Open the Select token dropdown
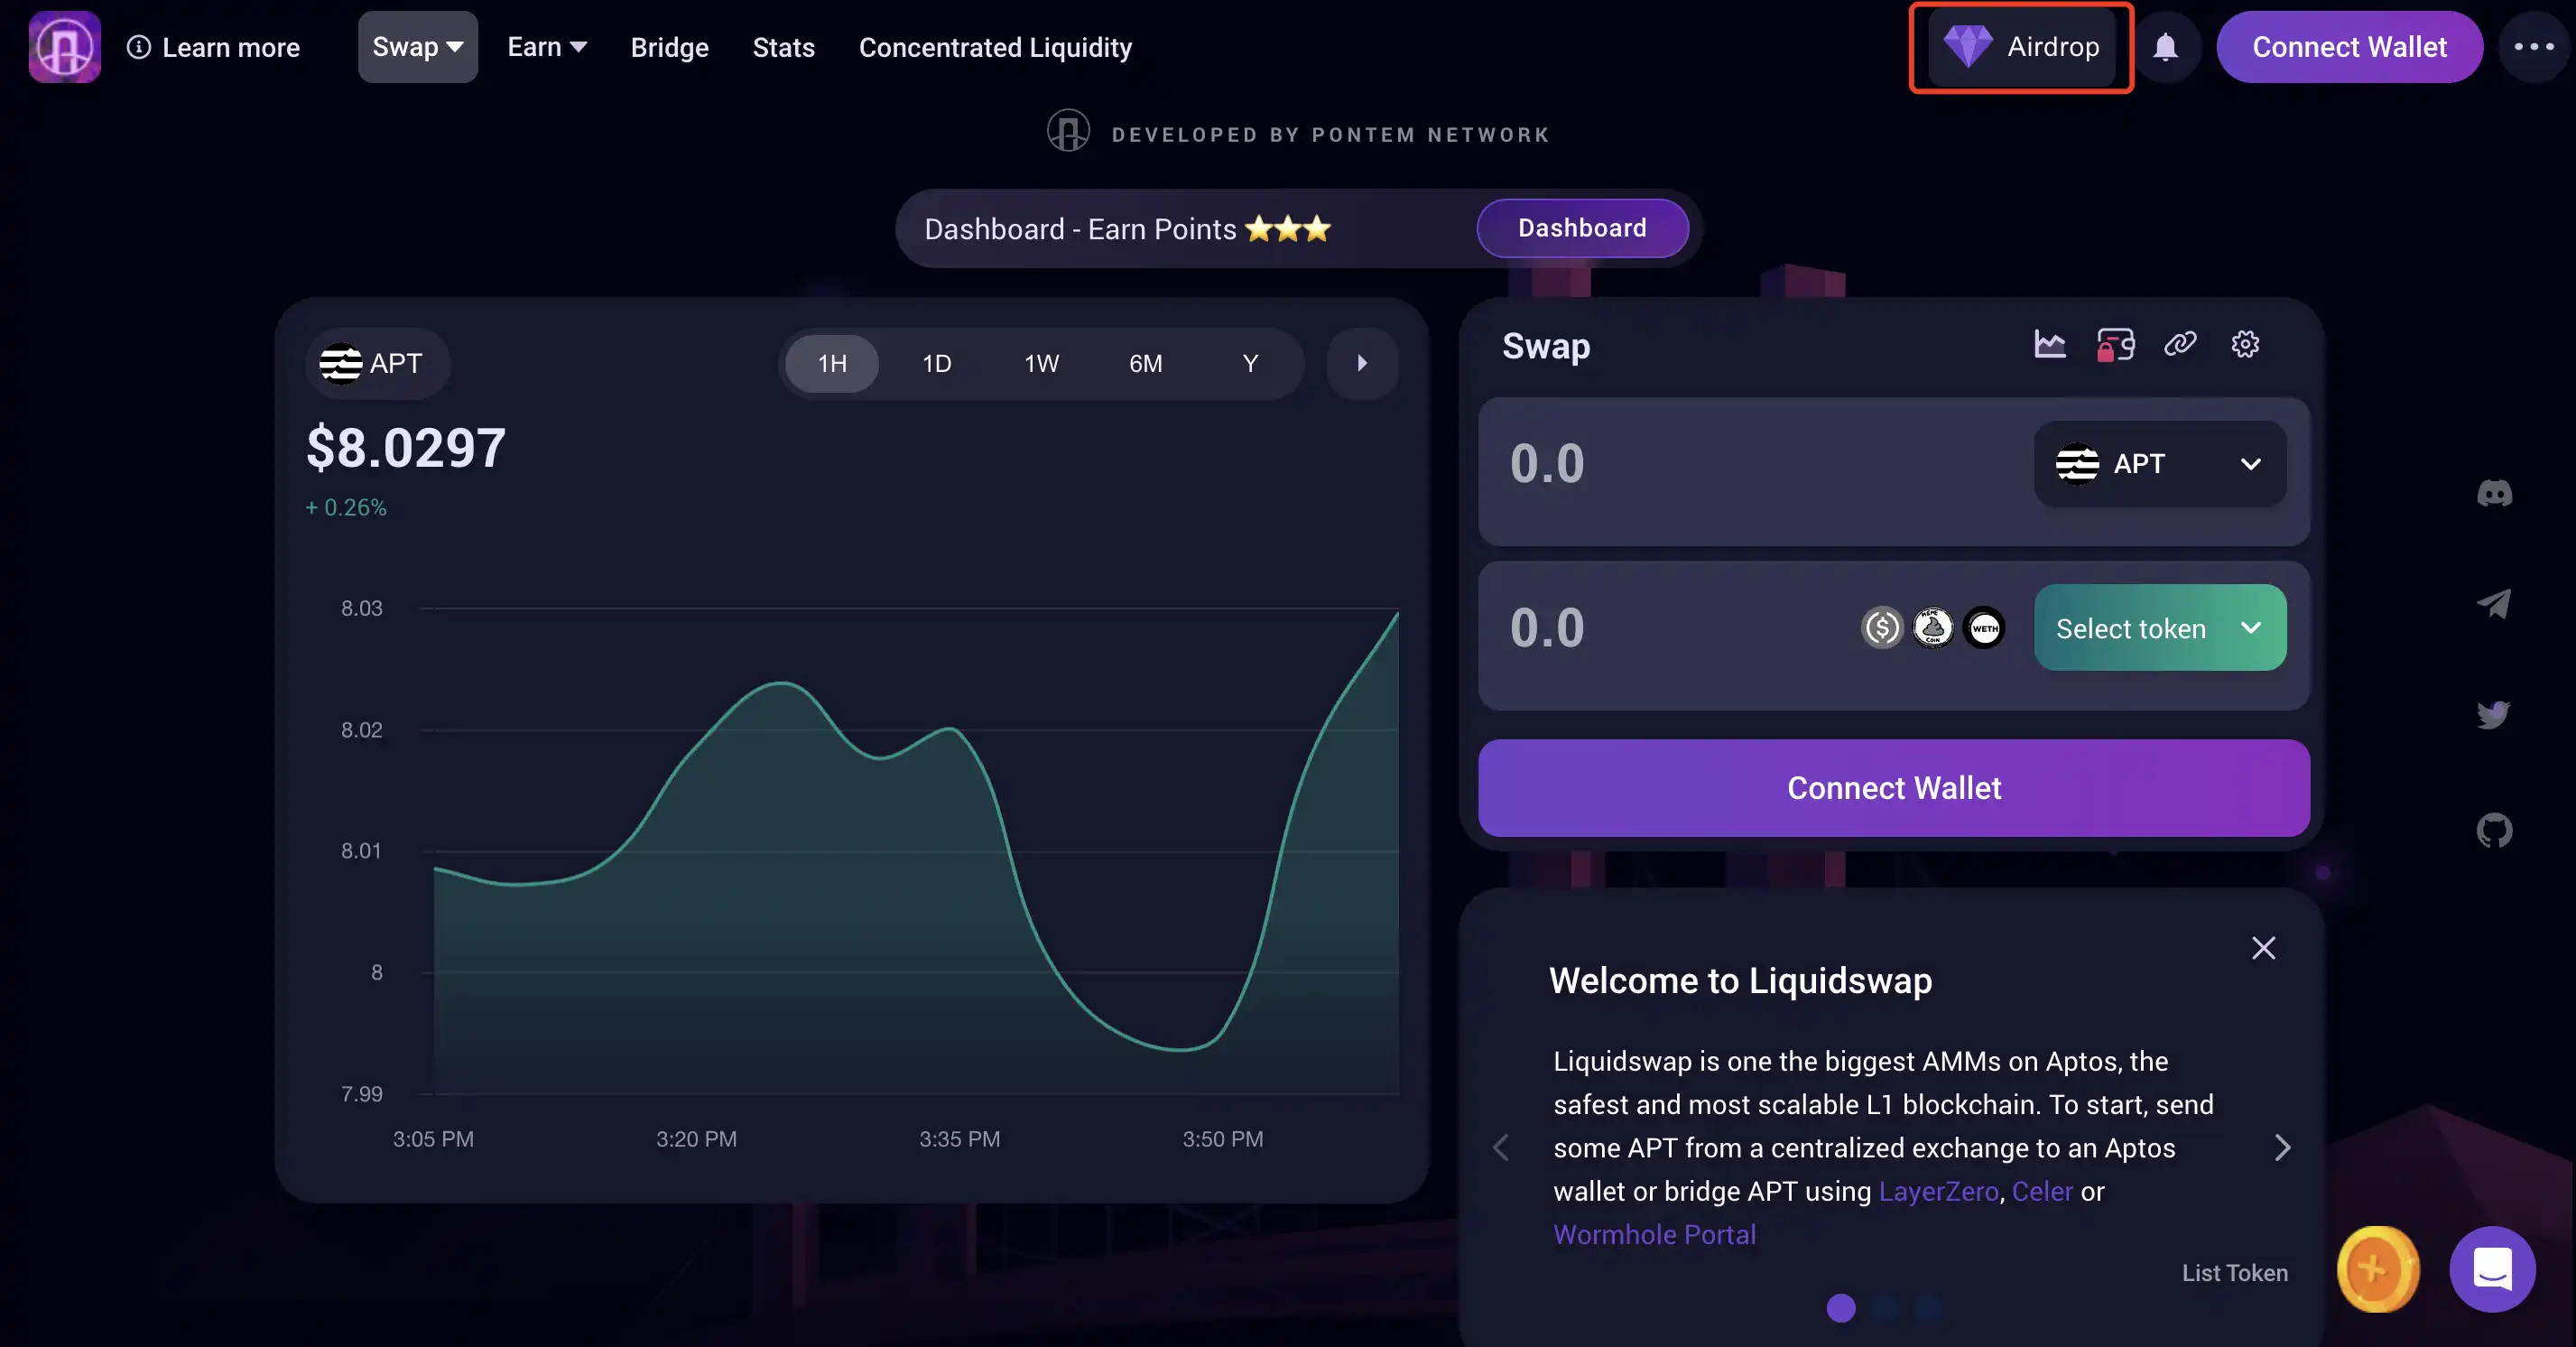 (x=2160, y=628)
